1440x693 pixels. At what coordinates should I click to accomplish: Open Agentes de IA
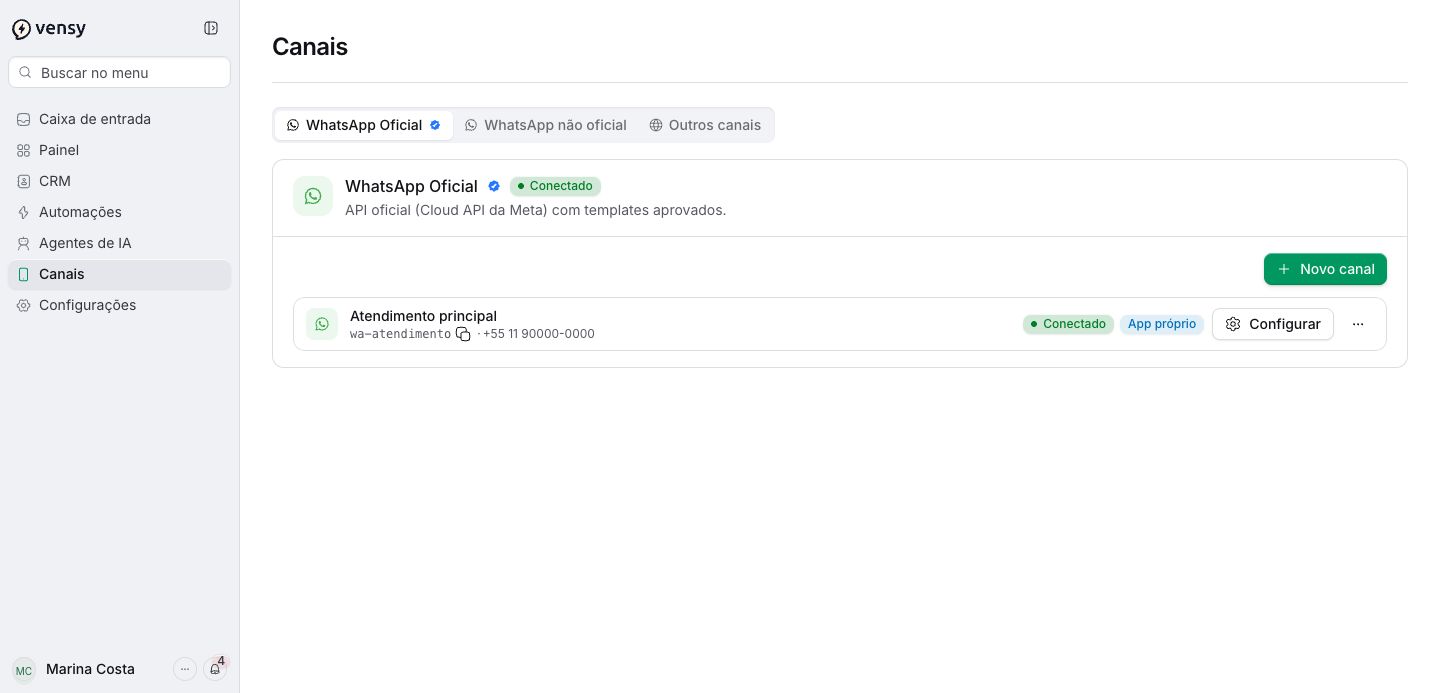[x=120, y=243]
